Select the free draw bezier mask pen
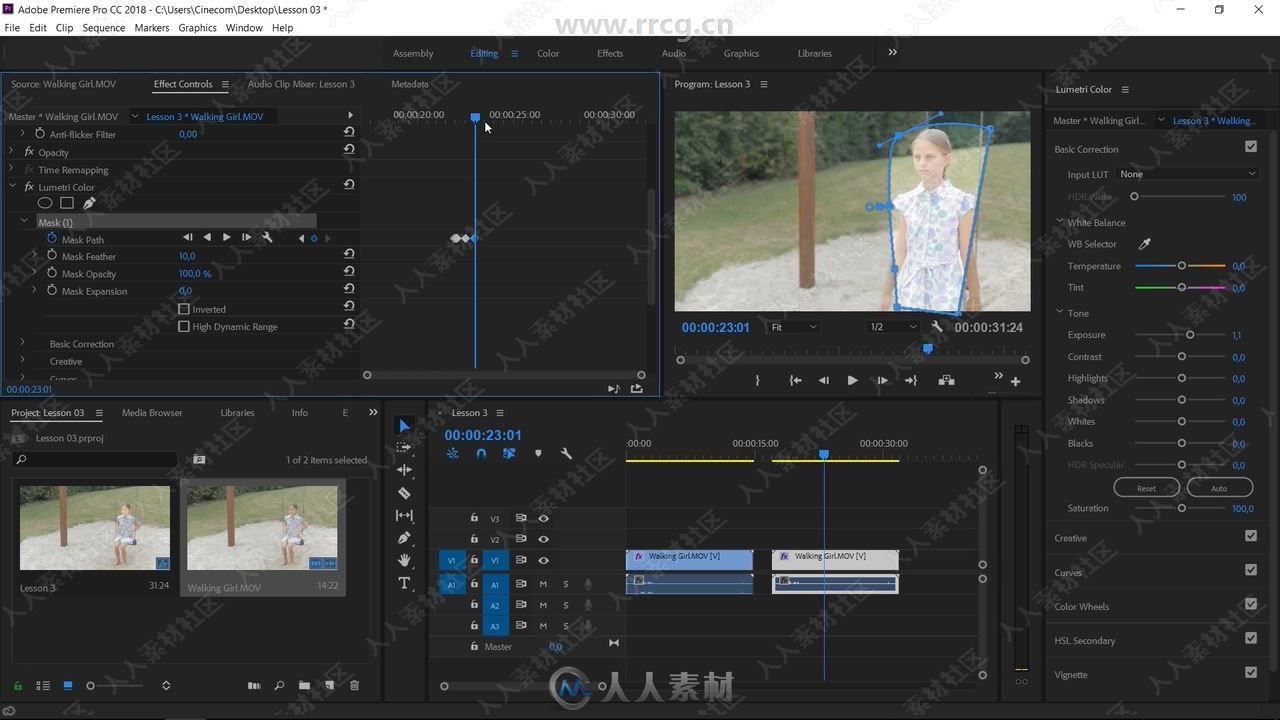The image size is (1280, 720). pyautogui.click(x=89, y=203)
